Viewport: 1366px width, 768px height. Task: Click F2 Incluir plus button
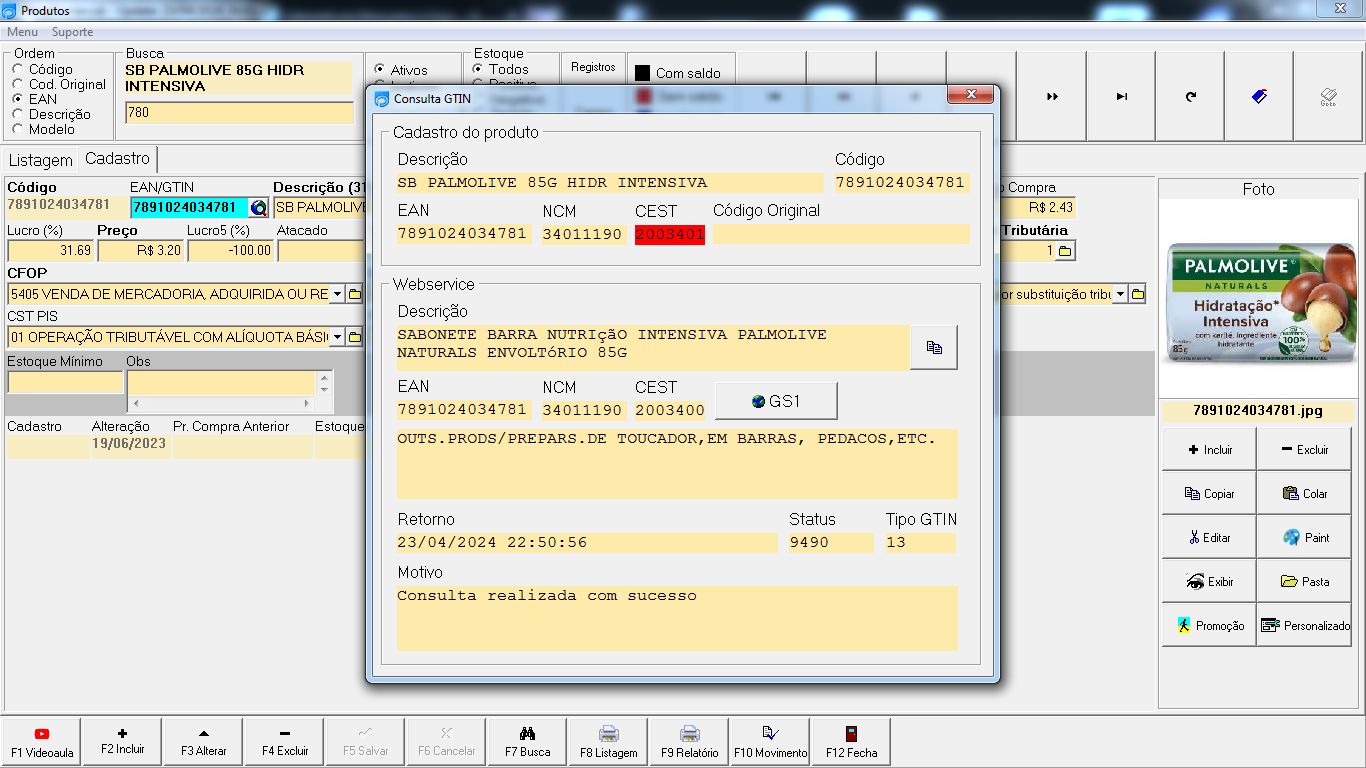[123, 742]
